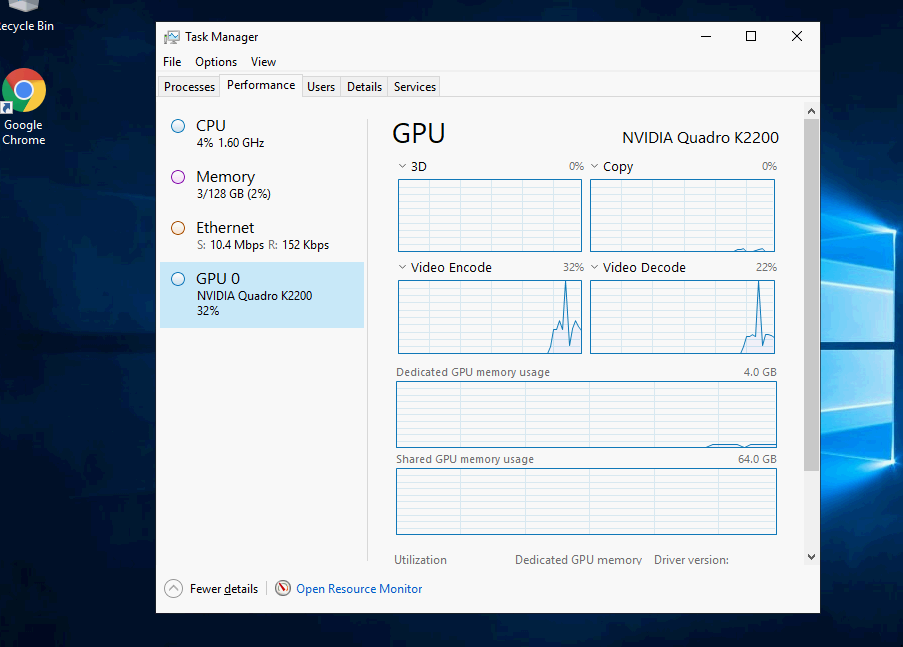Click the Video Decode '22%' value
The image size is (903, 647).
tap(766, 267)
